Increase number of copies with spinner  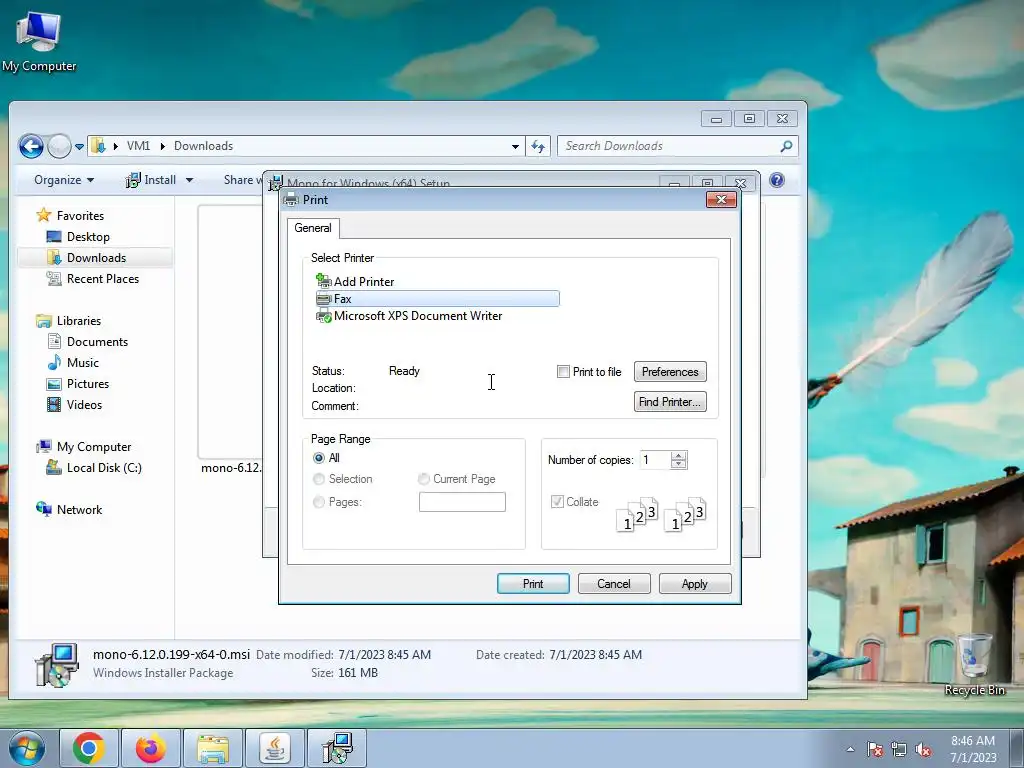(679, 456)
